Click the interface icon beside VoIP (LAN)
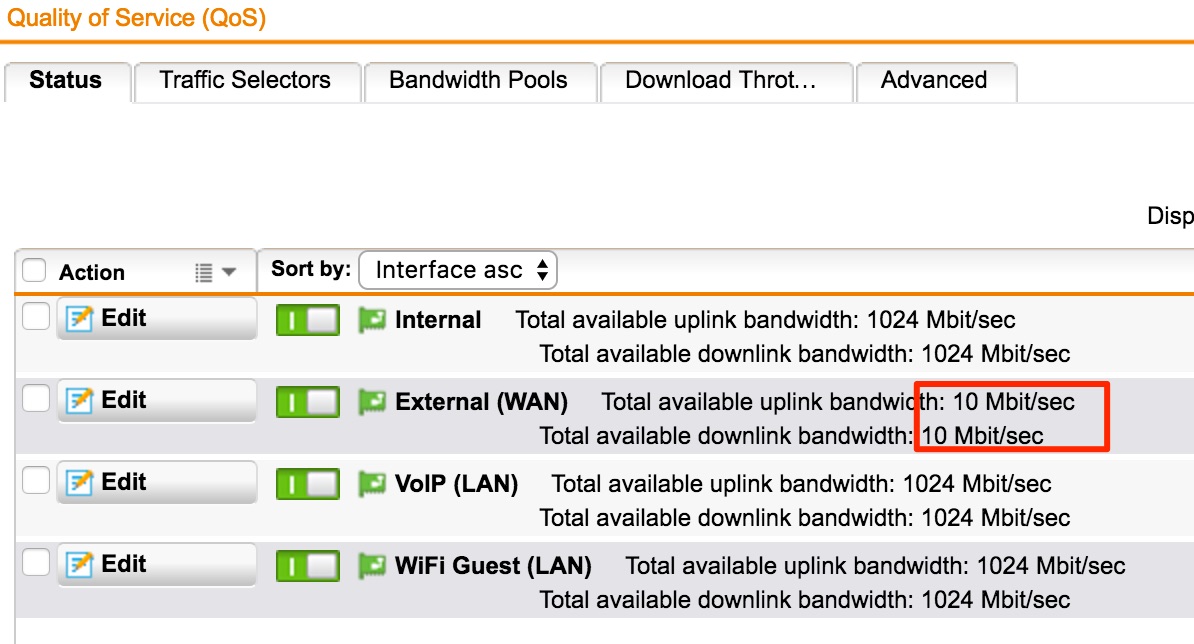 [372, 484]
